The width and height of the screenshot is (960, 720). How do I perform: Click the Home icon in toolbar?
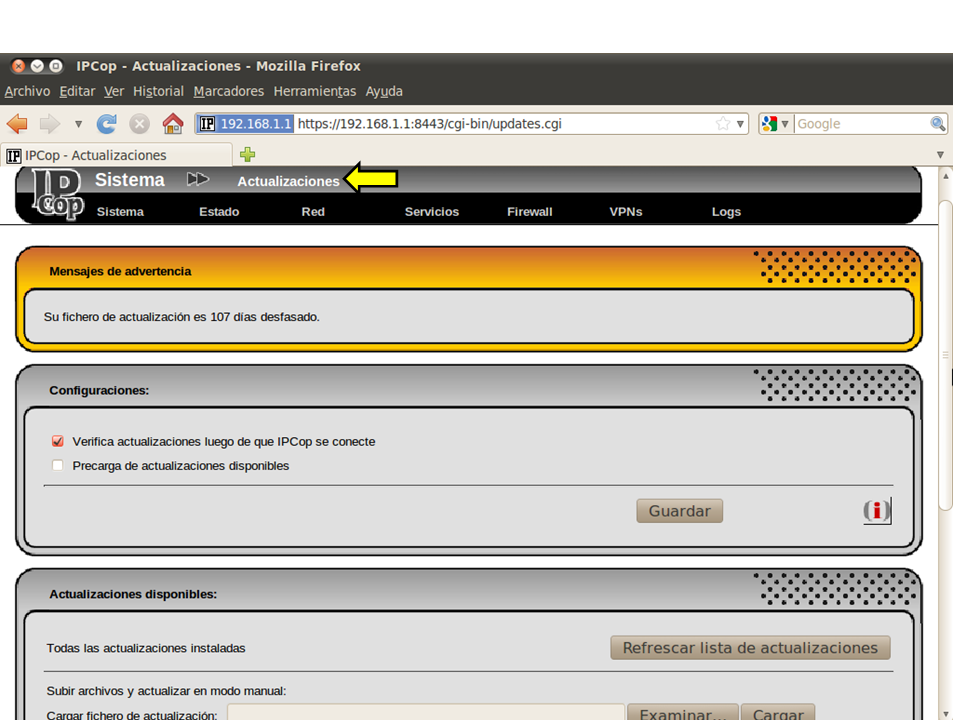pyautogui.click(x=173, y=124)
